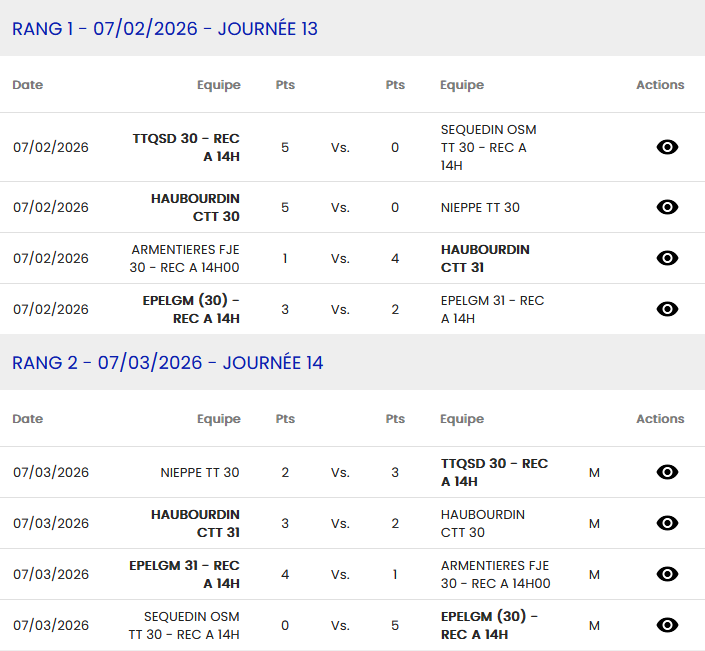View details of TTQSD 30 vs Sequedin match
Screen dimensions: 705x651
pos(667,147)
